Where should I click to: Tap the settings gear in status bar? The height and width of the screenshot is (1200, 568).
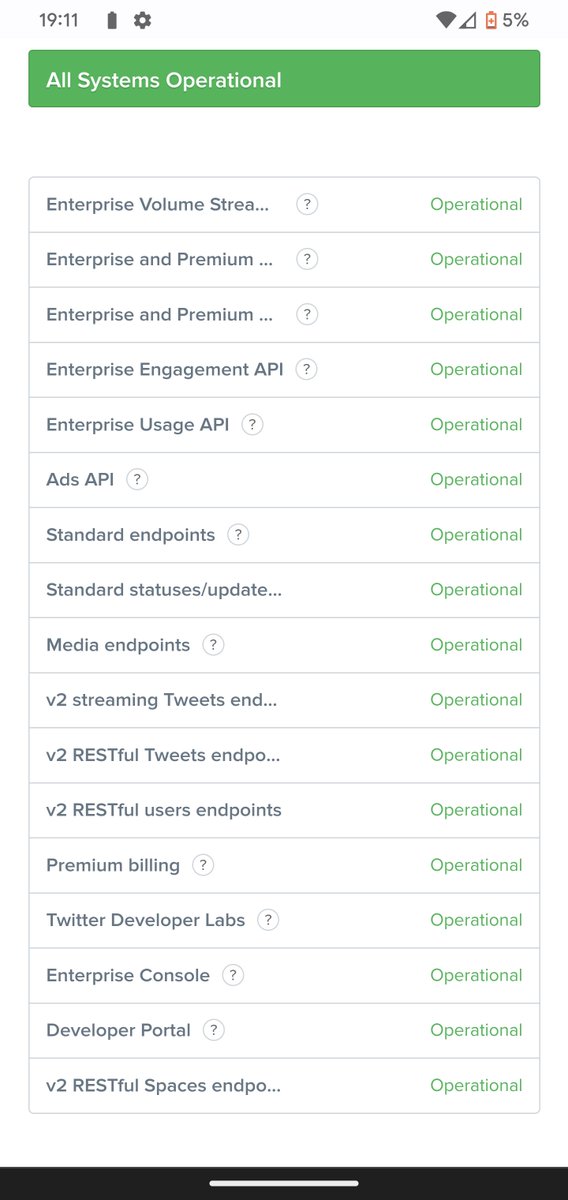(143, 20)
